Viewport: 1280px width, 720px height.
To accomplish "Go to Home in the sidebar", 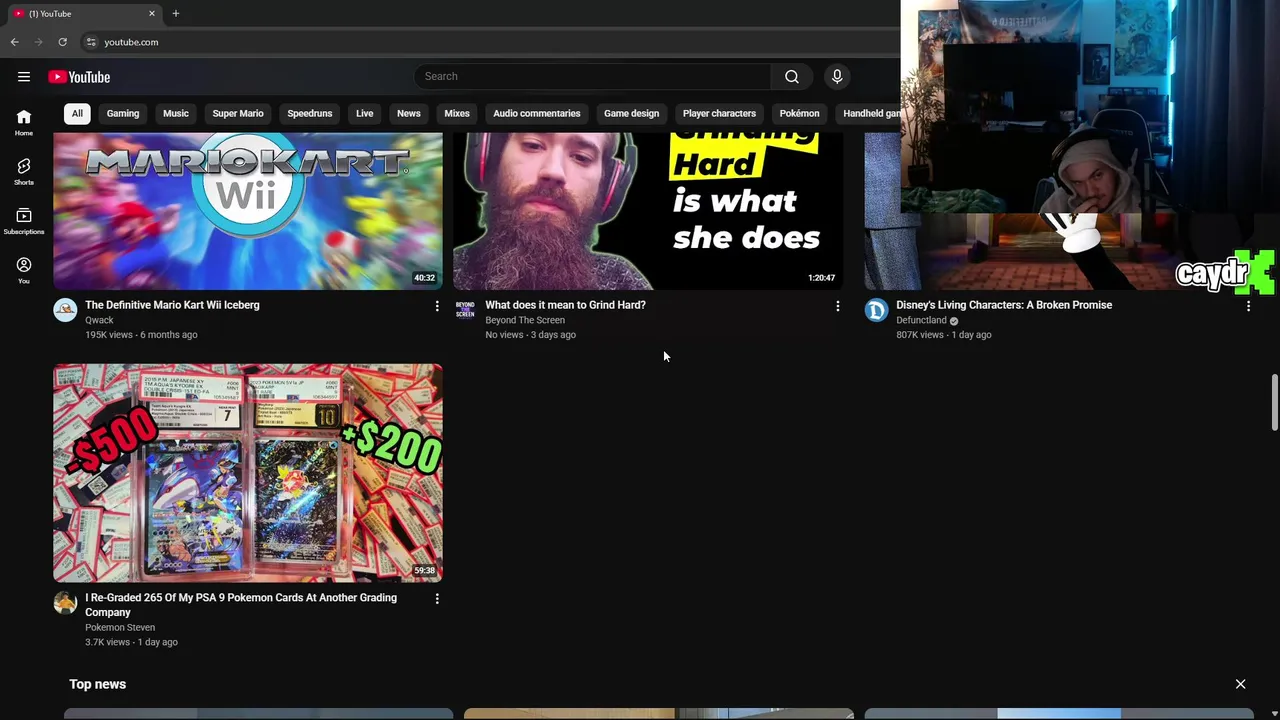I will [x=24, y=122].
